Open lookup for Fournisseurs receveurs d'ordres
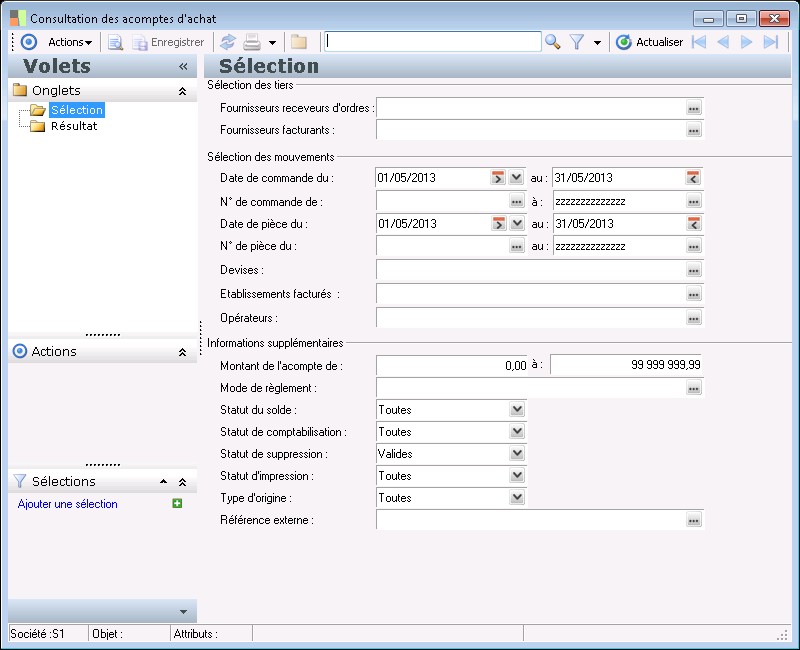The width and height of the screenshot is (800, 650). 694,108
